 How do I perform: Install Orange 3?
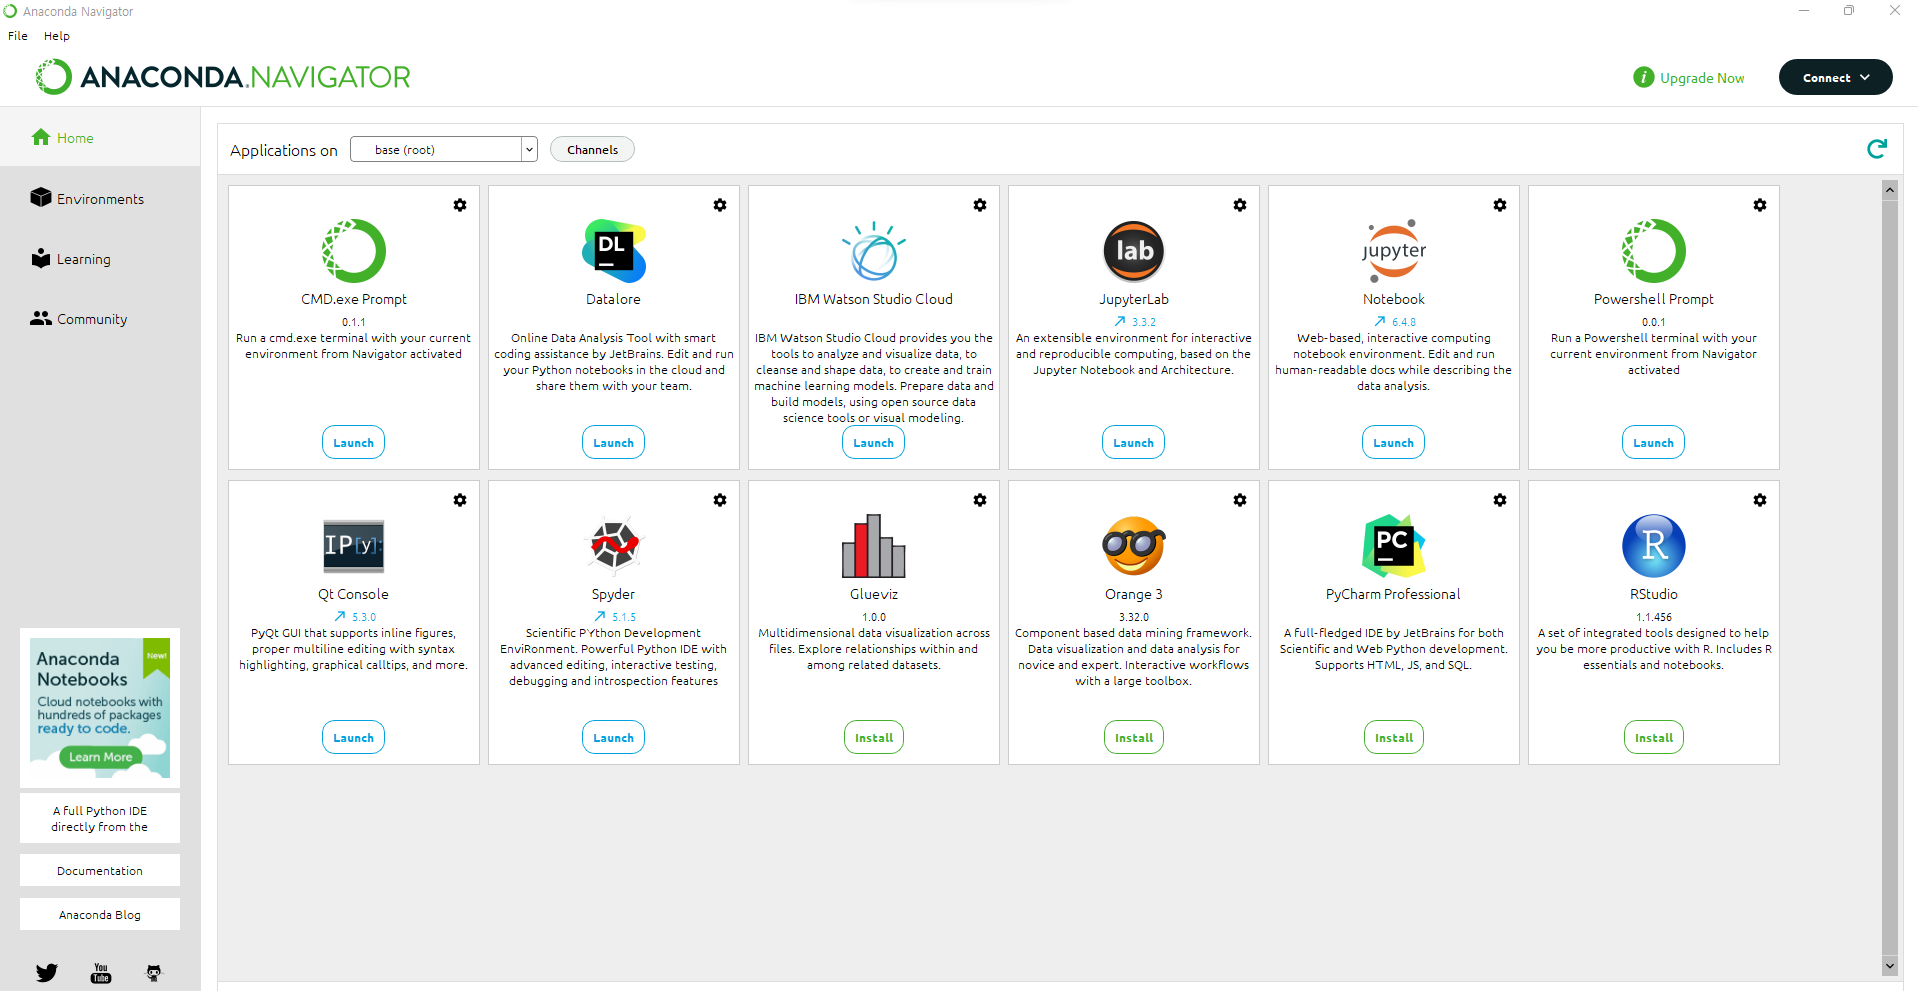(1134, 737)
